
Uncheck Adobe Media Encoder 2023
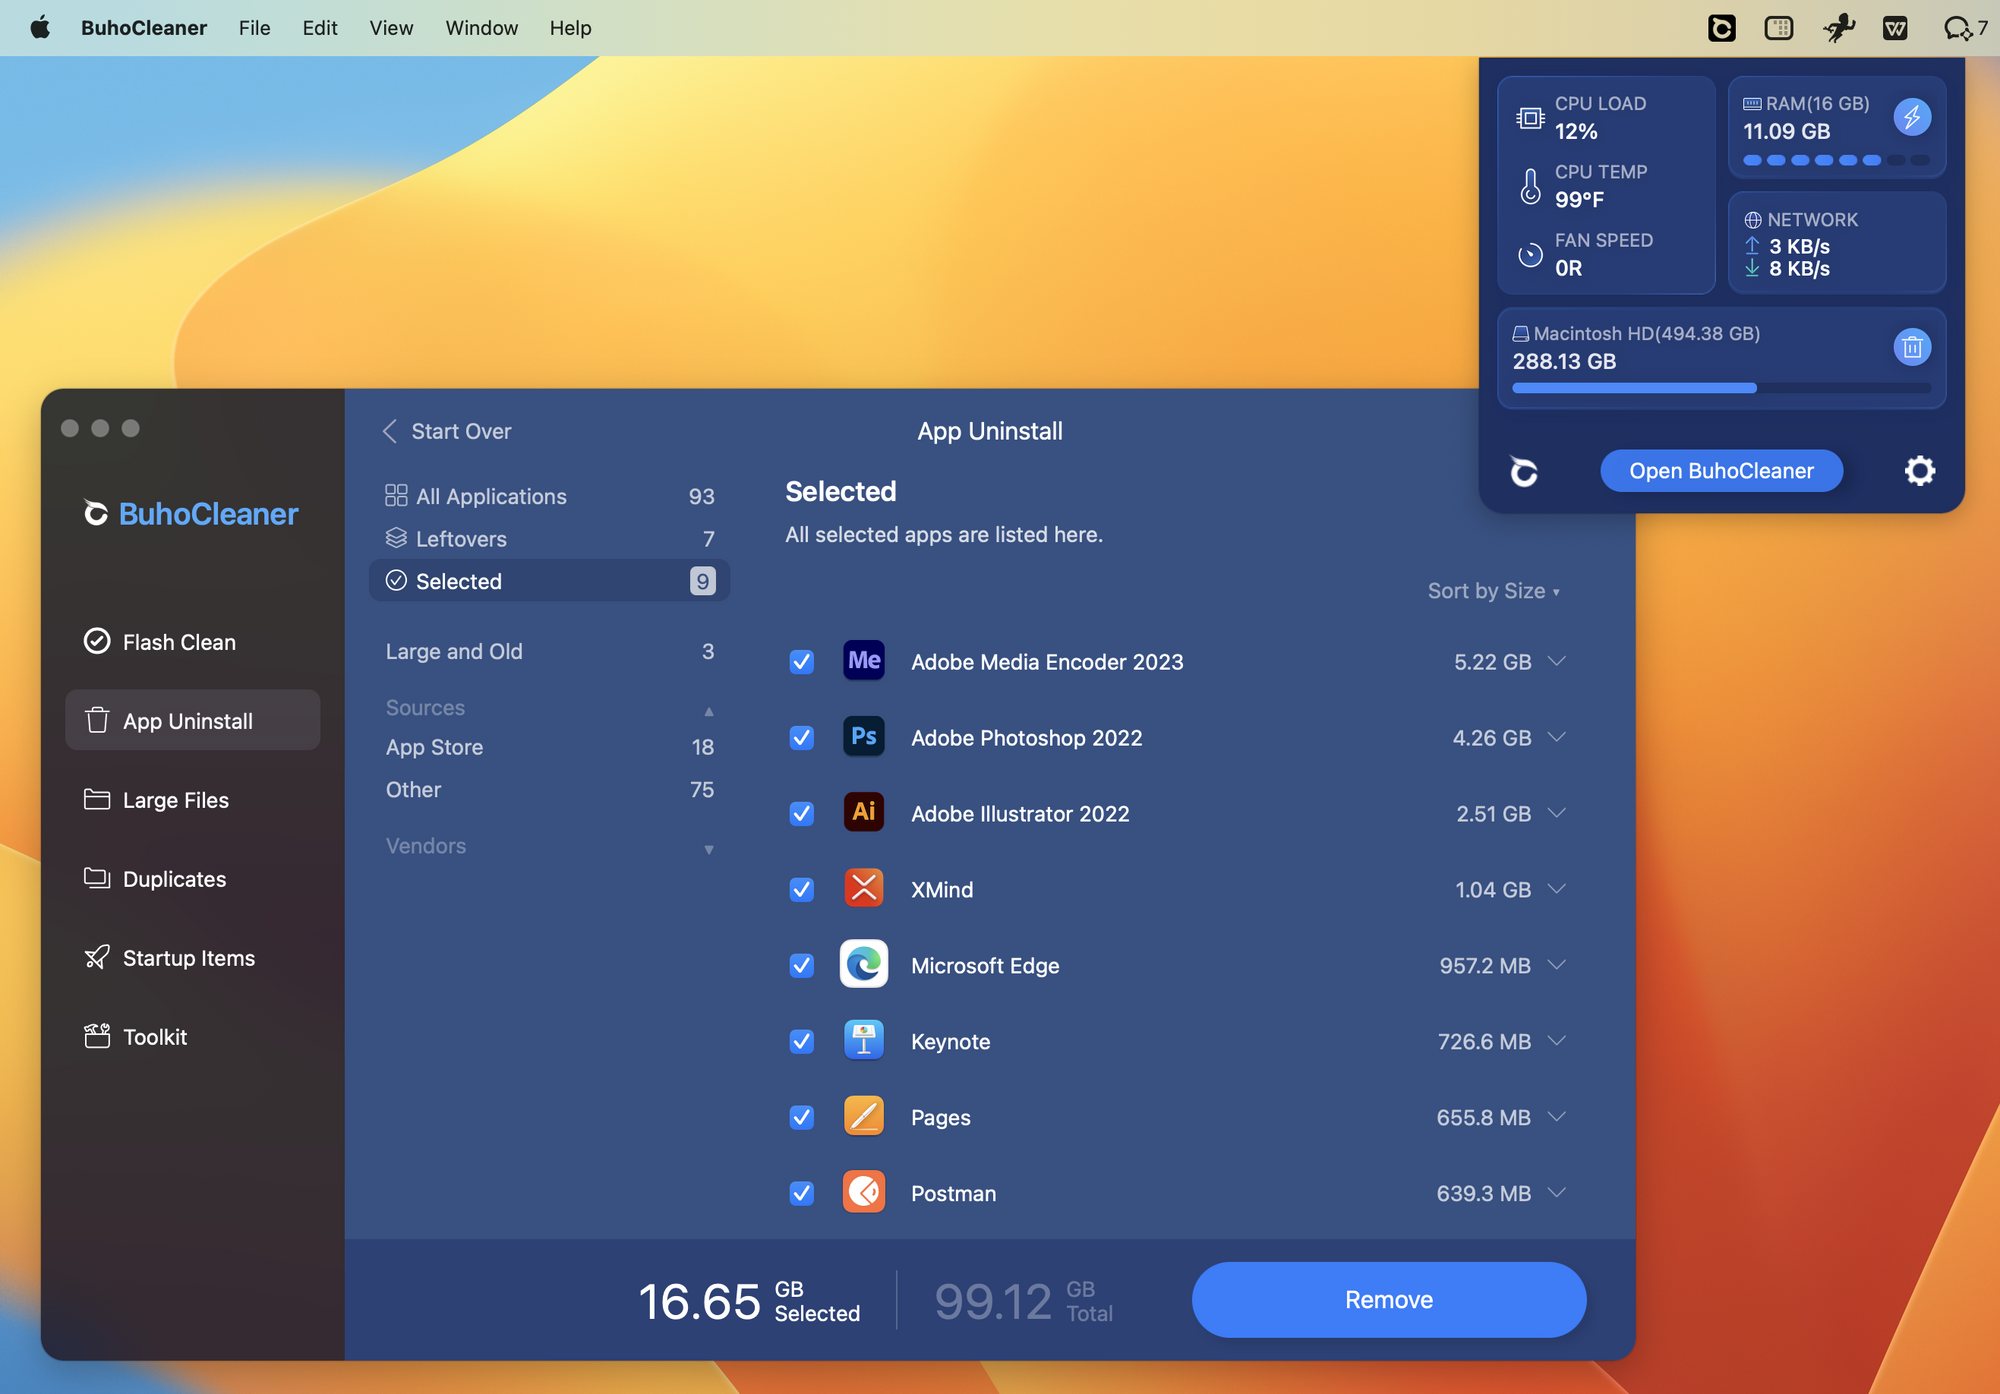801,662
